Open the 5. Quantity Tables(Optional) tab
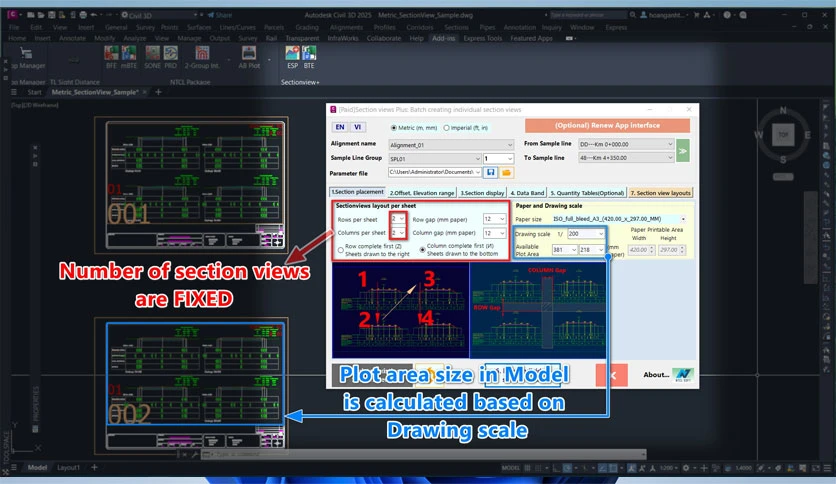 tap(587, 193)
